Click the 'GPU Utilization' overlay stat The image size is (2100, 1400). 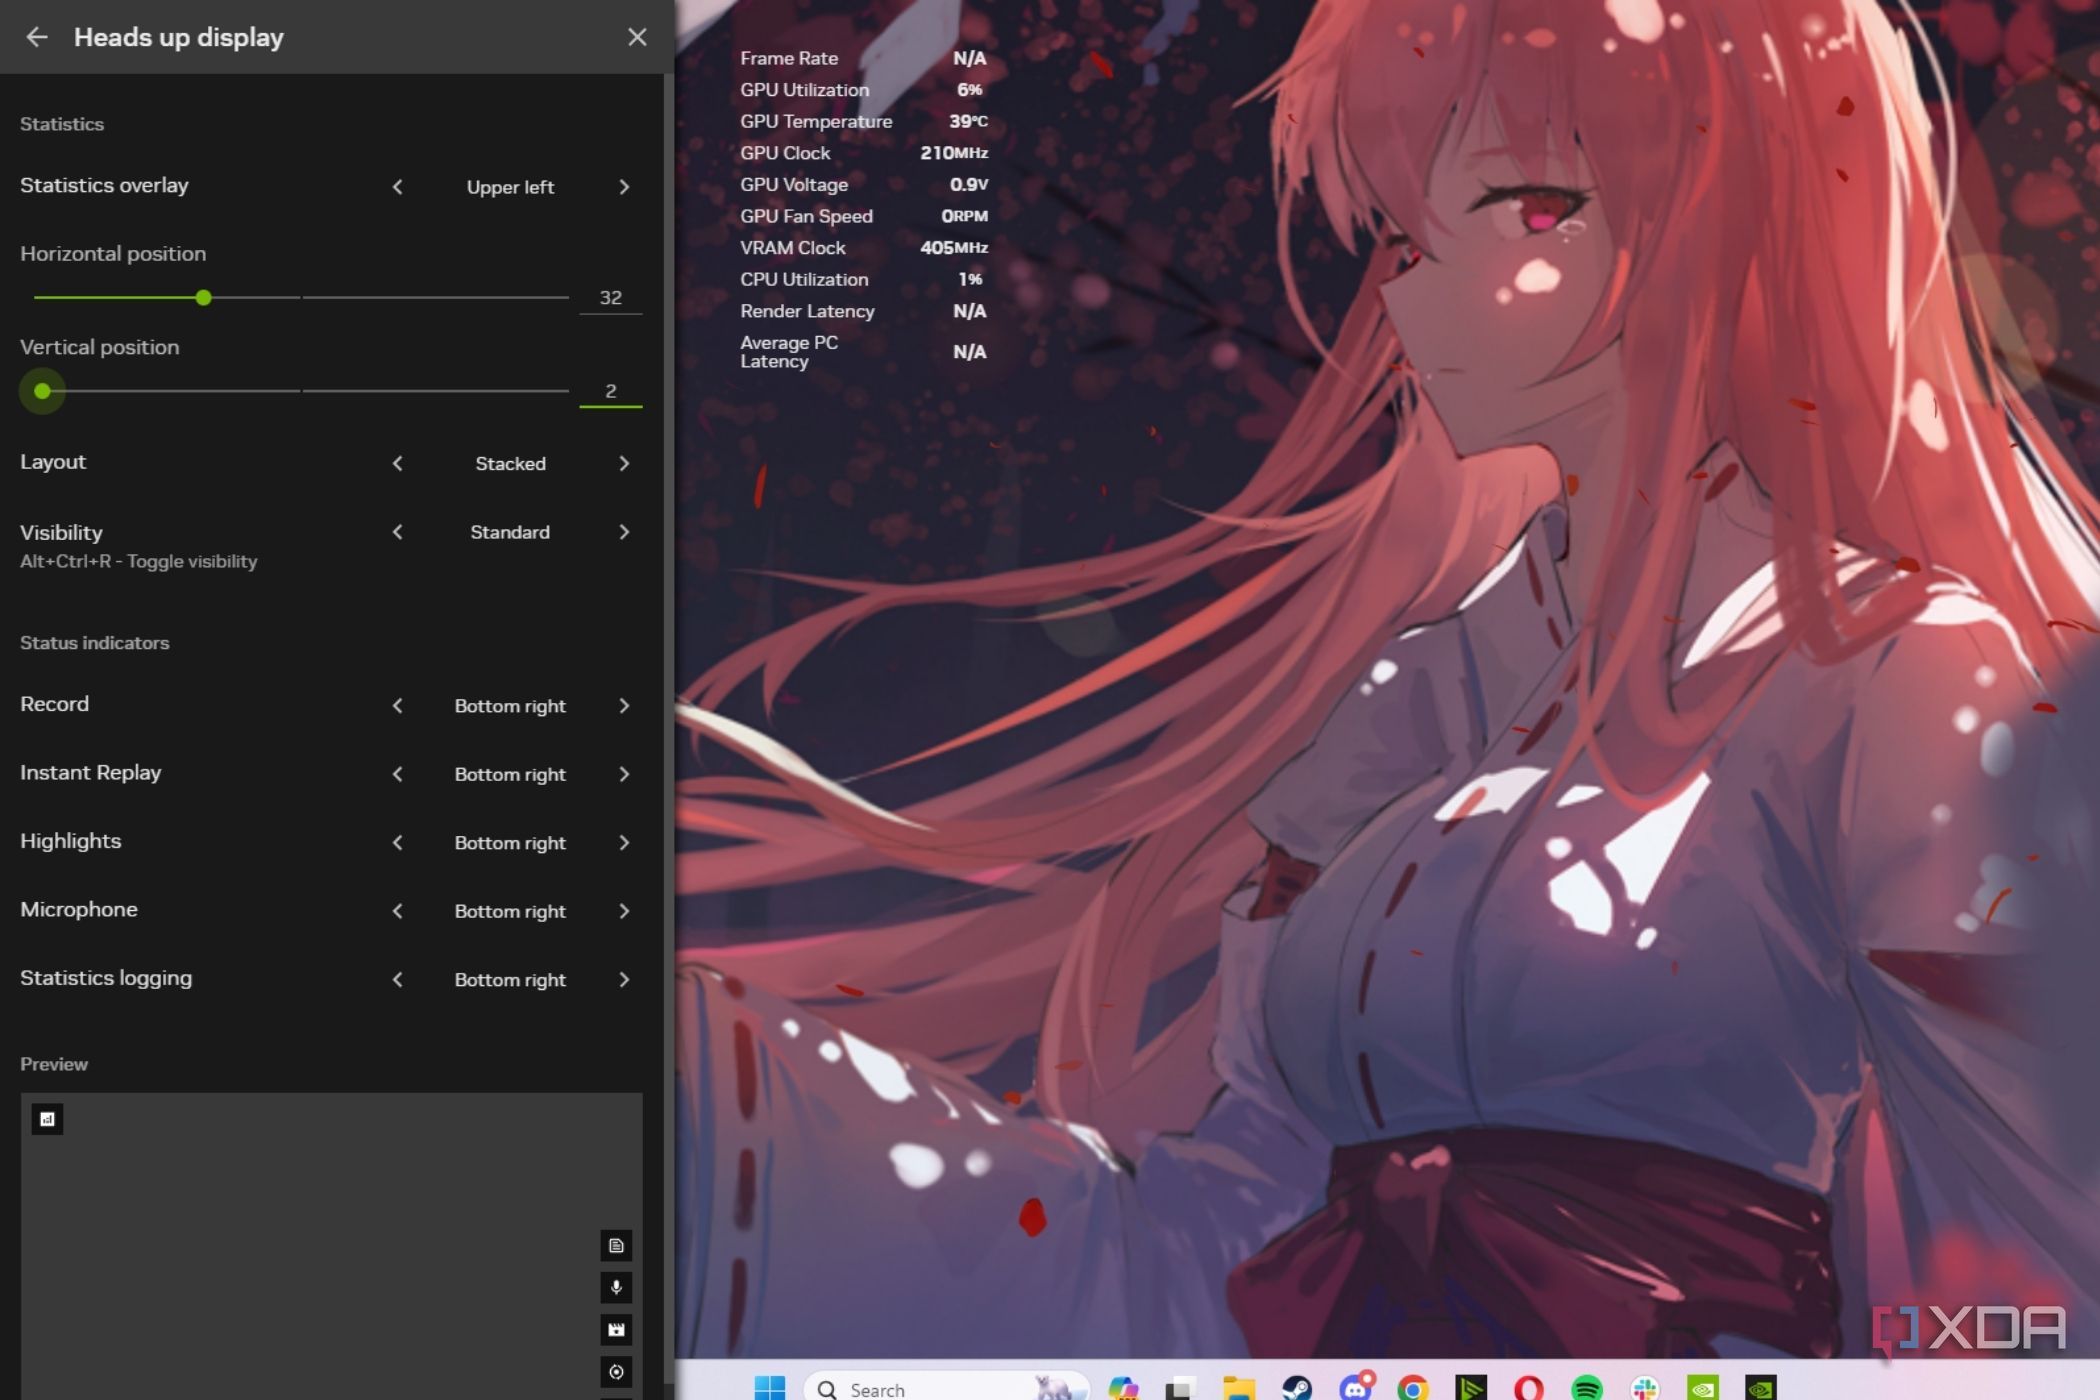tap(863, 90)
